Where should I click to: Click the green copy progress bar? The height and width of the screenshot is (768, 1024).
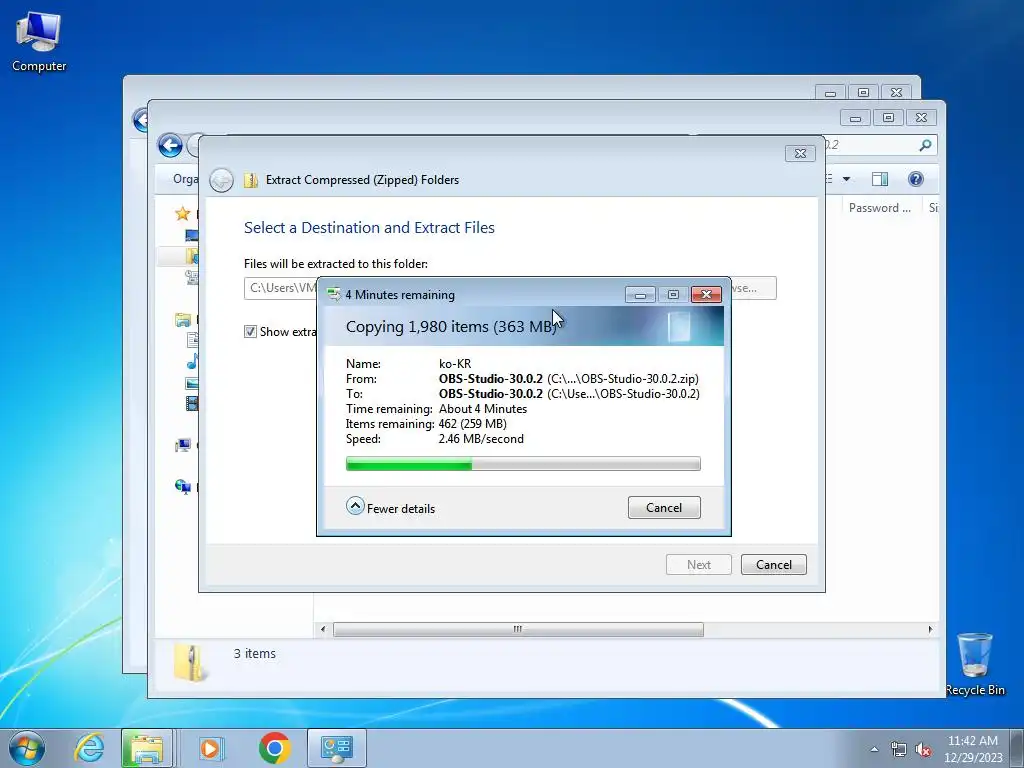pyautogui.click(x=522, y=464)
